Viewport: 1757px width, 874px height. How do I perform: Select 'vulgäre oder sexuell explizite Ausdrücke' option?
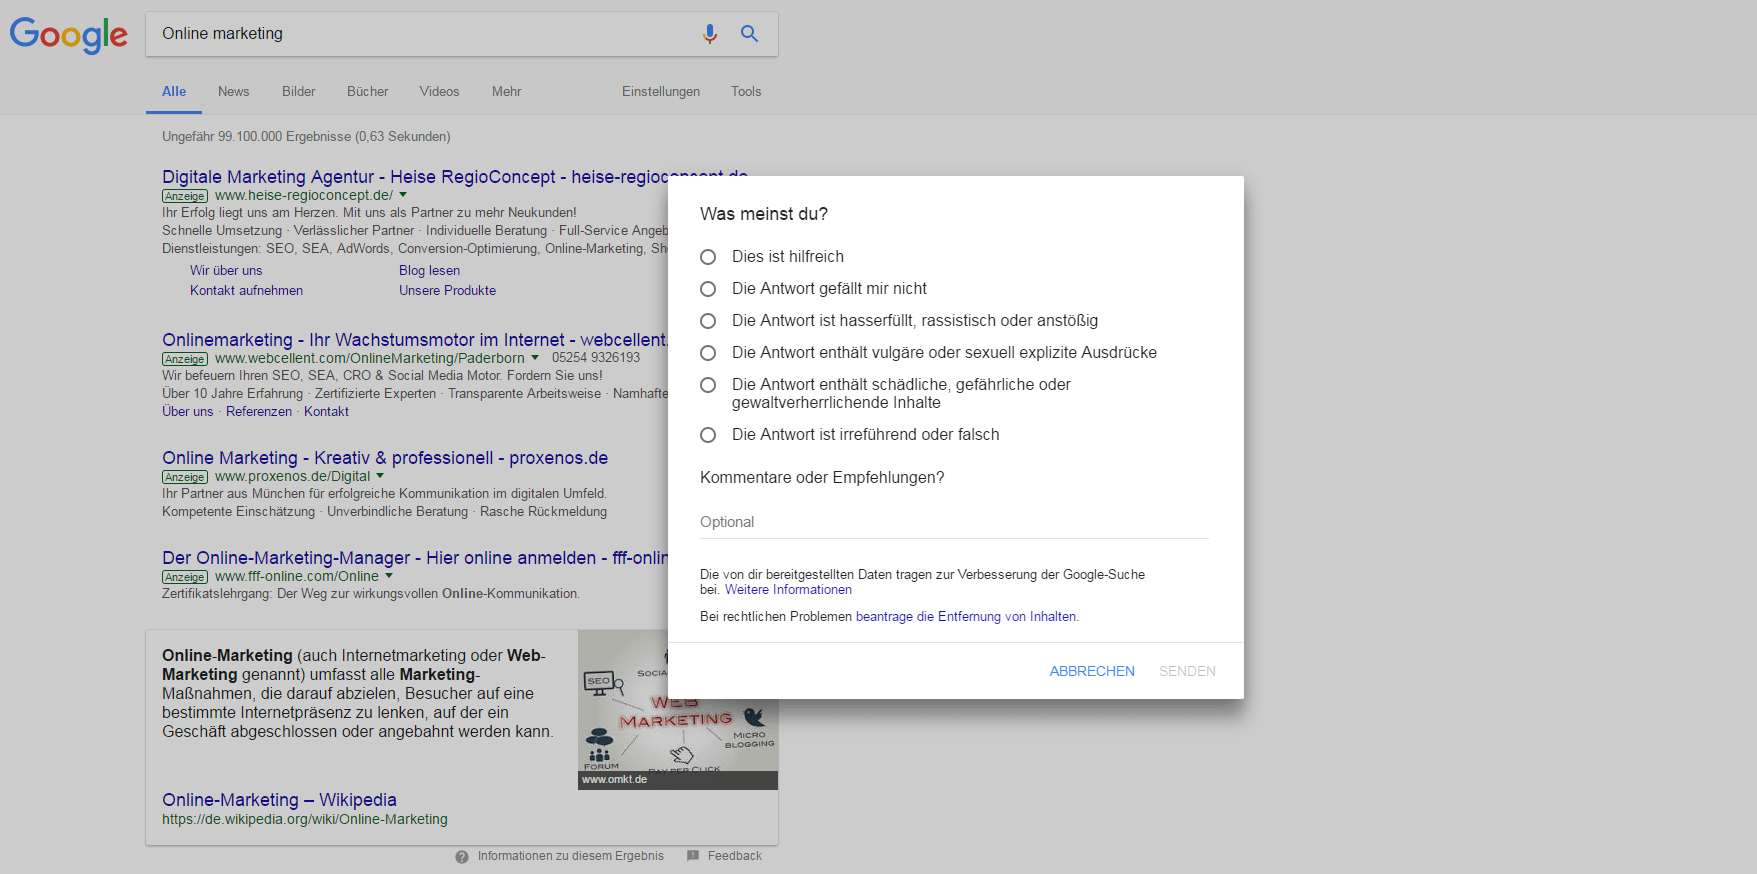coord(708,353)
